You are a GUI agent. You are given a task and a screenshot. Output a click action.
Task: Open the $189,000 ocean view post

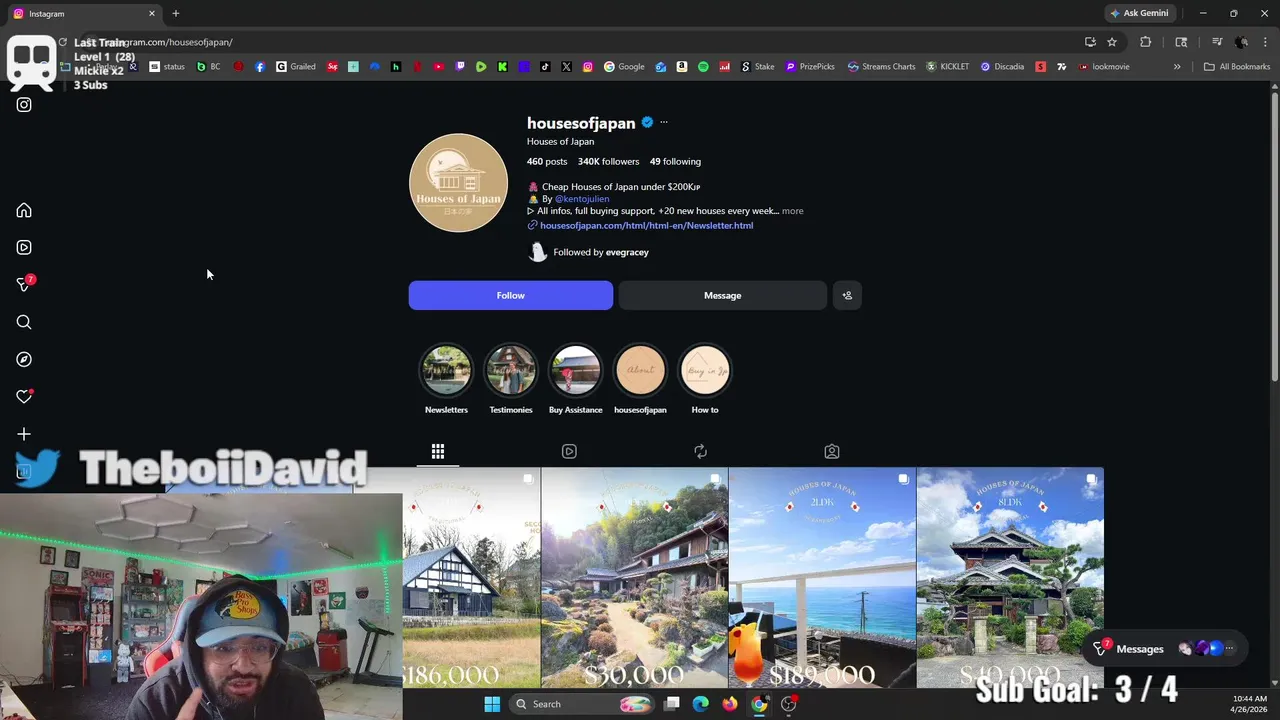point(822,578)
